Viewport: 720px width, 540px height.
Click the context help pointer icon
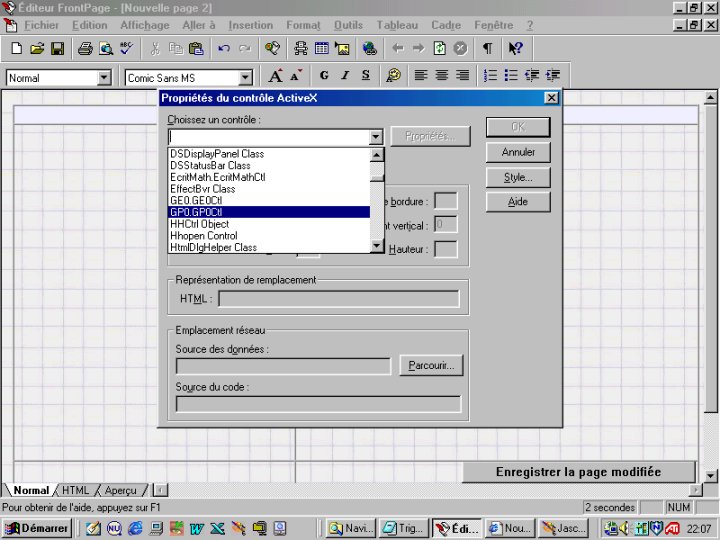[516, 48]
